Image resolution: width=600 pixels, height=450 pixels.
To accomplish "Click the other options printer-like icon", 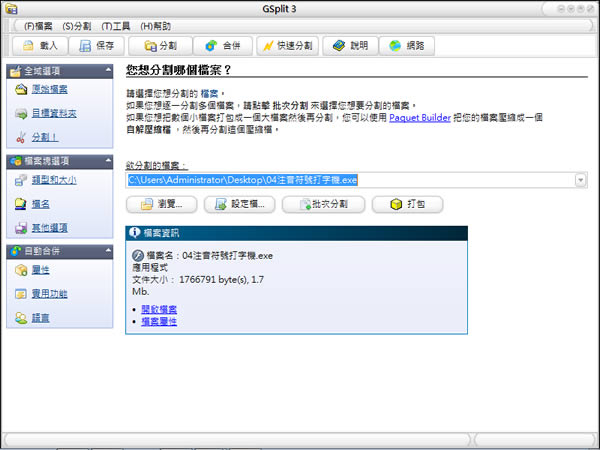I will (x=21, y=228).
